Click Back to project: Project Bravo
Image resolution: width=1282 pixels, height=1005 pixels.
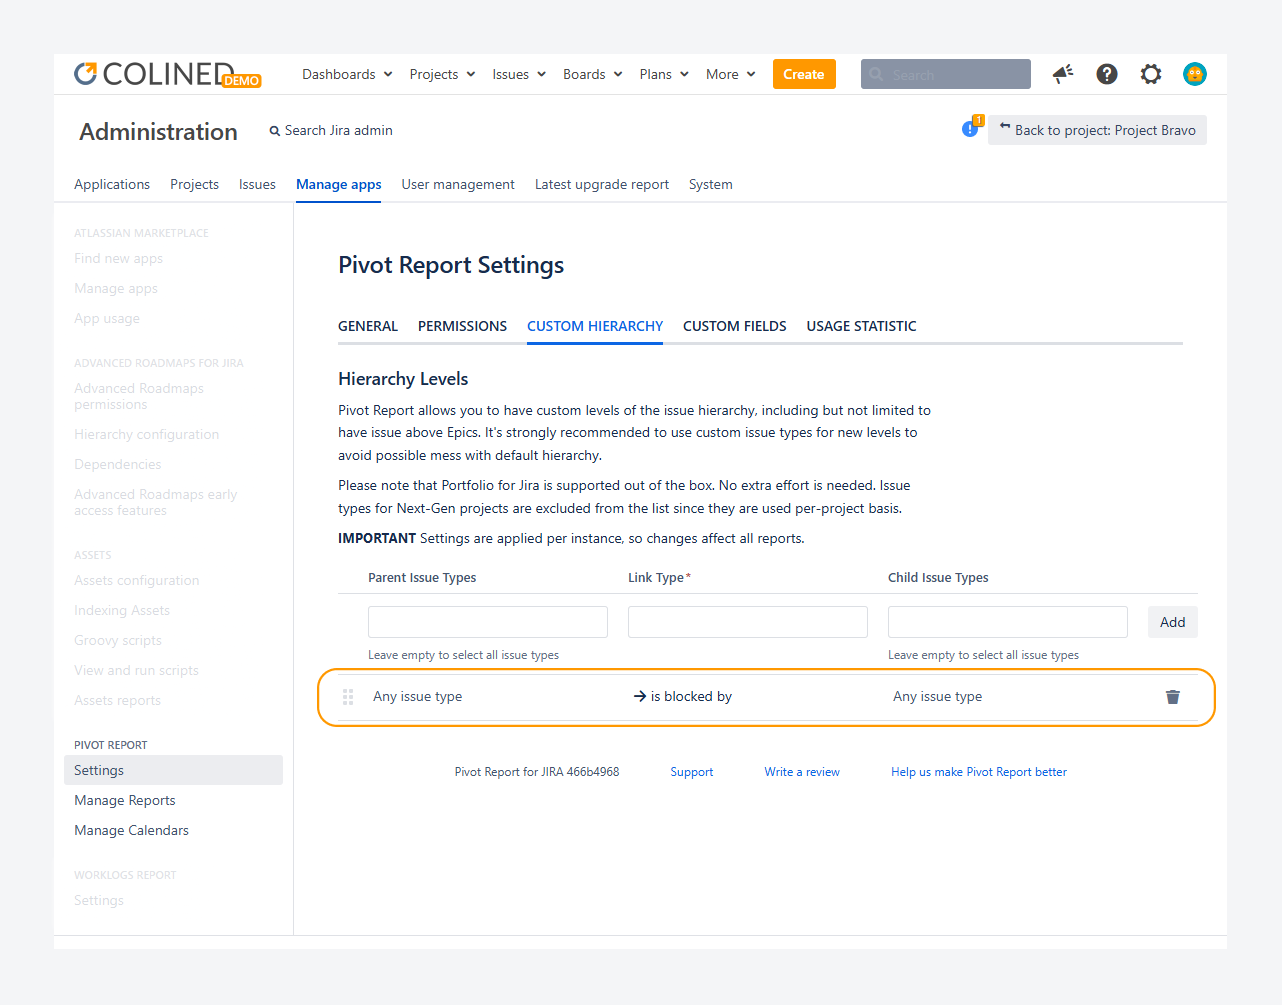1097,130
